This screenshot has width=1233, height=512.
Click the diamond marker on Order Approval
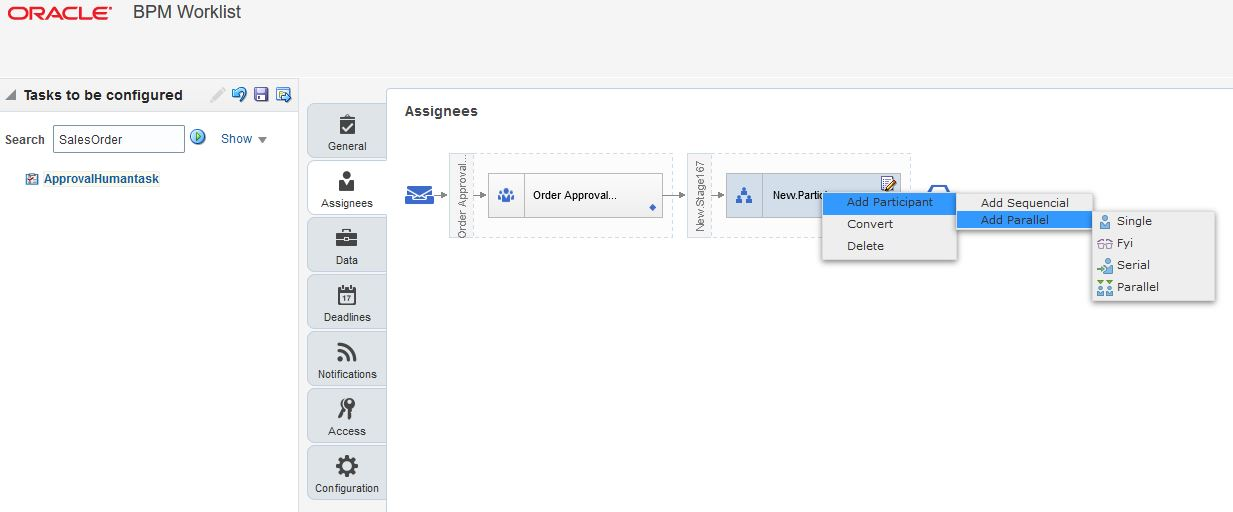652,207
